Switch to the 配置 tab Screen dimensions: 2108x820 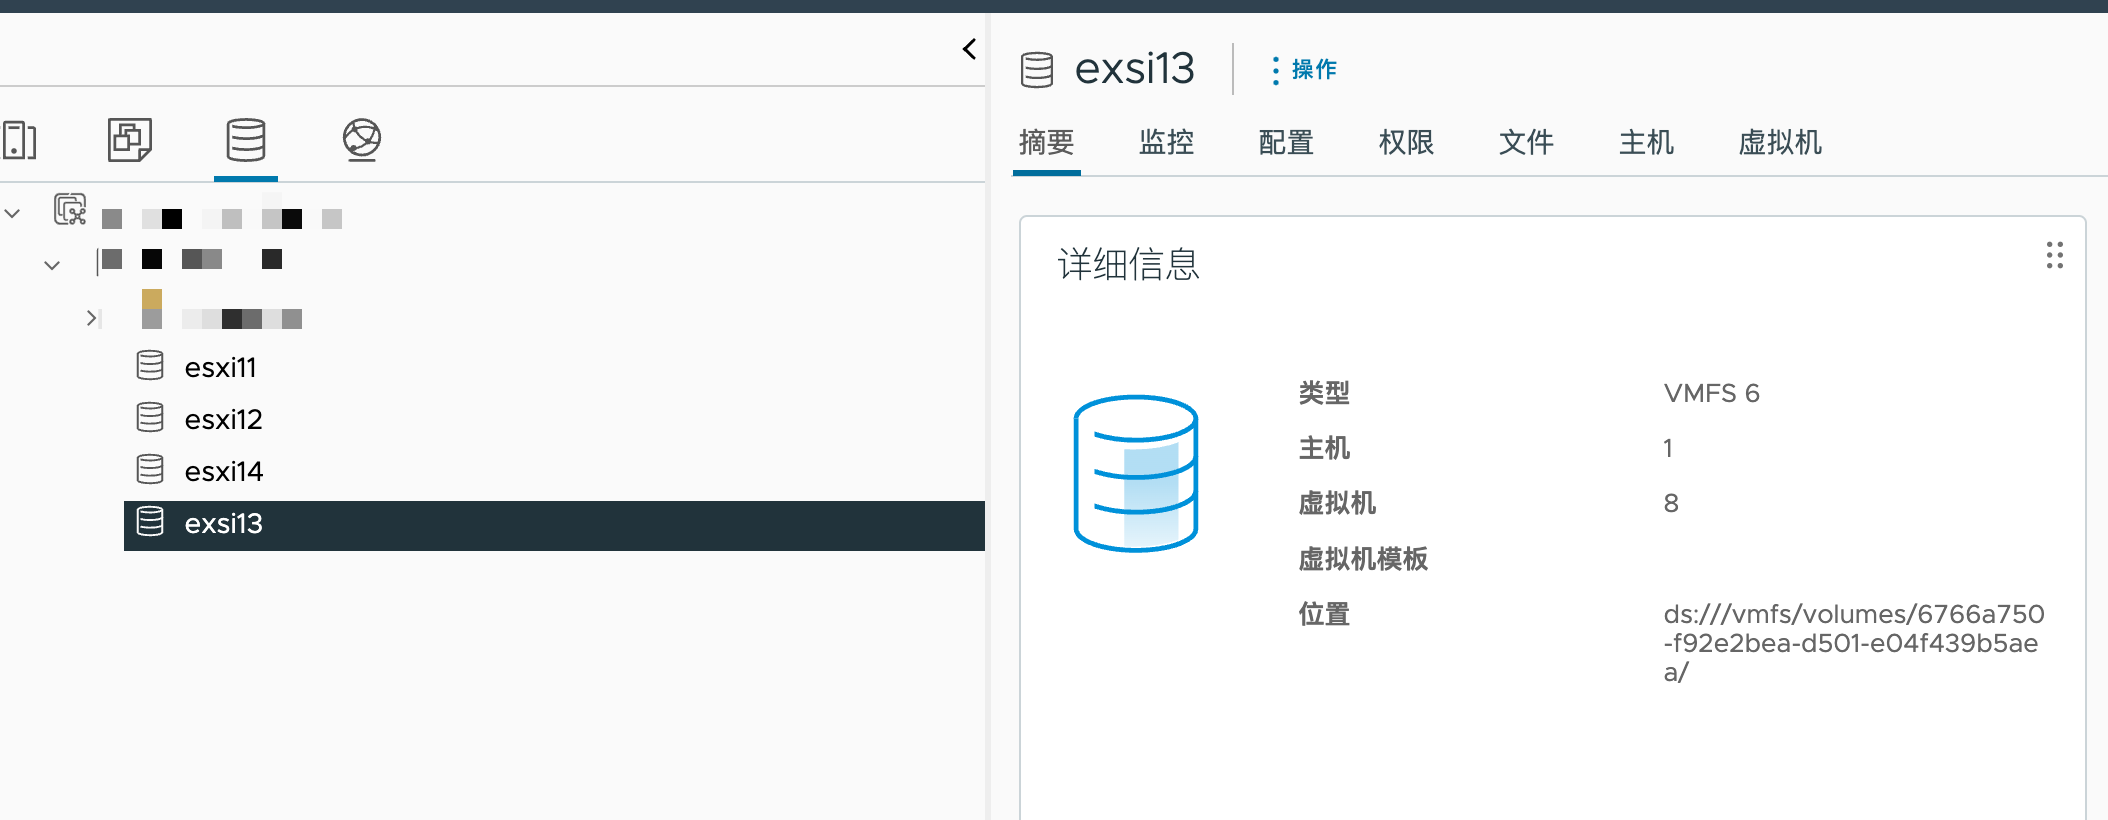(1286, 143)
